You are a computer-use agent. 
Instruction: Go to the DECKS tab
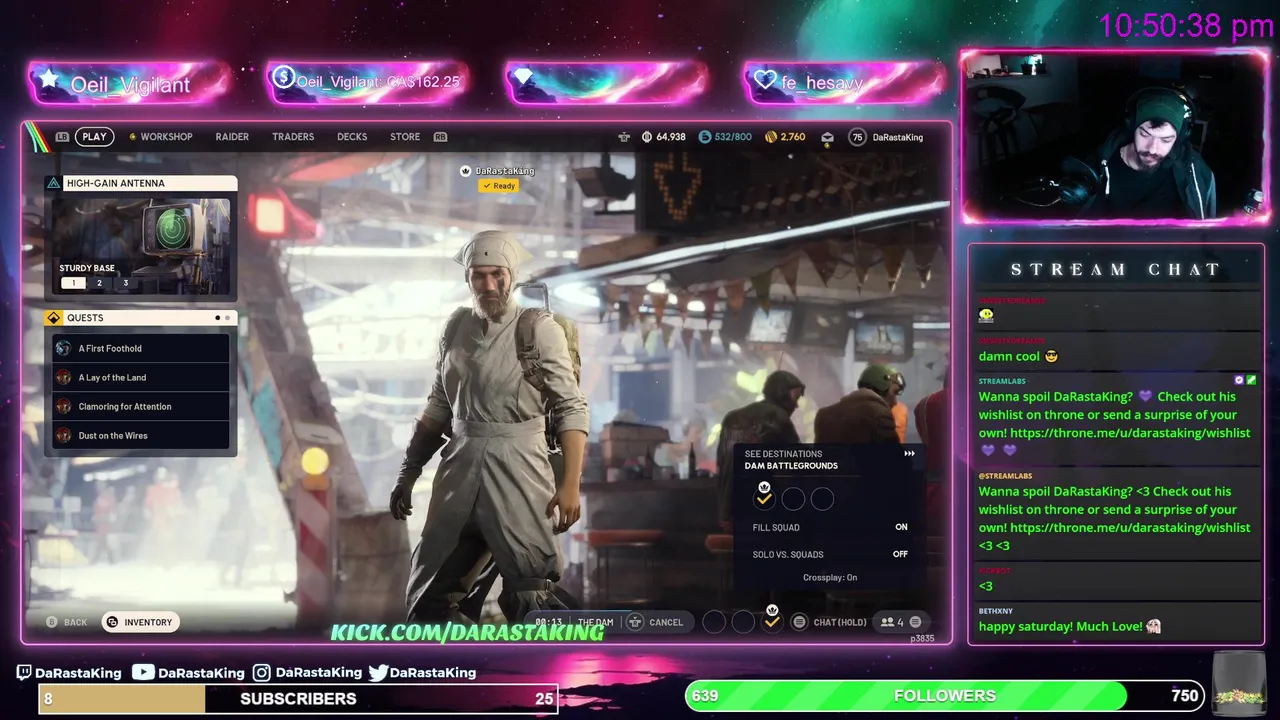[x=352, y=137]
